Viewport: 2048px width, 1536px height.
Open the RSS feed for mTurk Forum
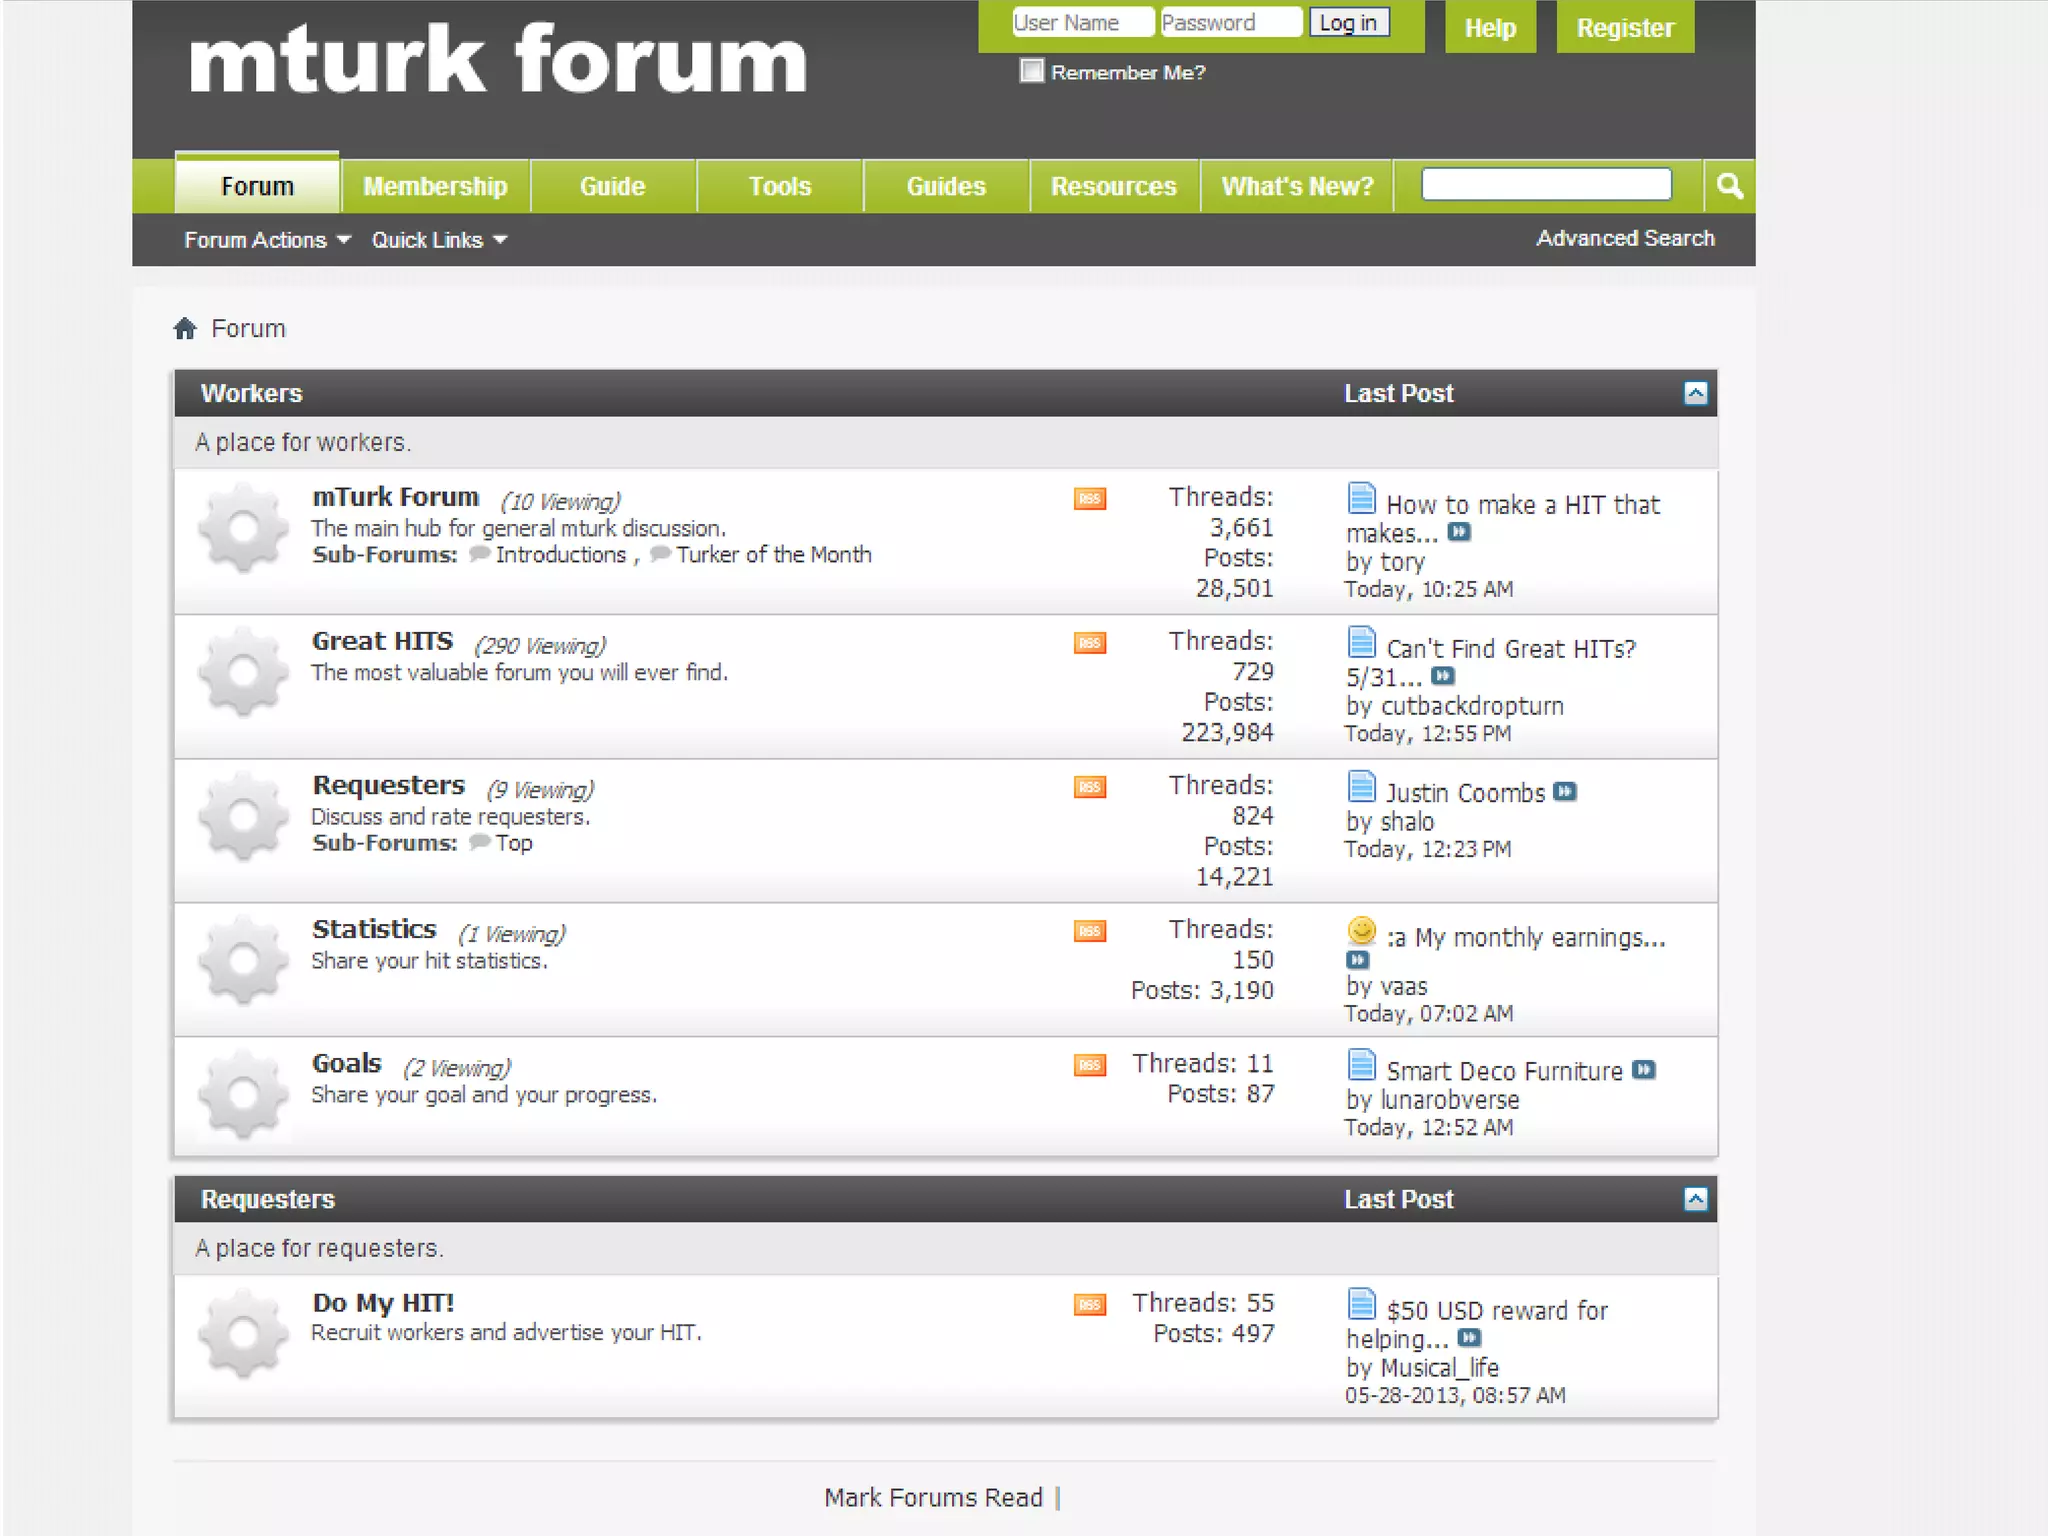(x=1090, y=498)
